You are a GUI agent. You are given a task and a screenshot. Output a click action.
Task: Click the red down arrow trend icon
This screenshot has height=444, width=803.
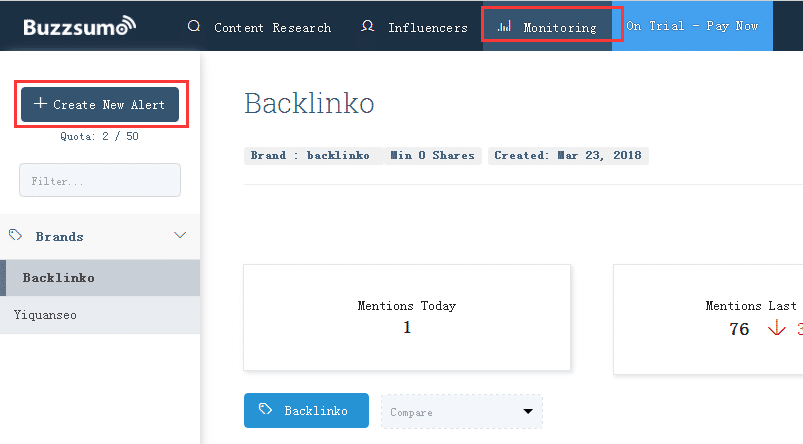(x=776, y=328)
